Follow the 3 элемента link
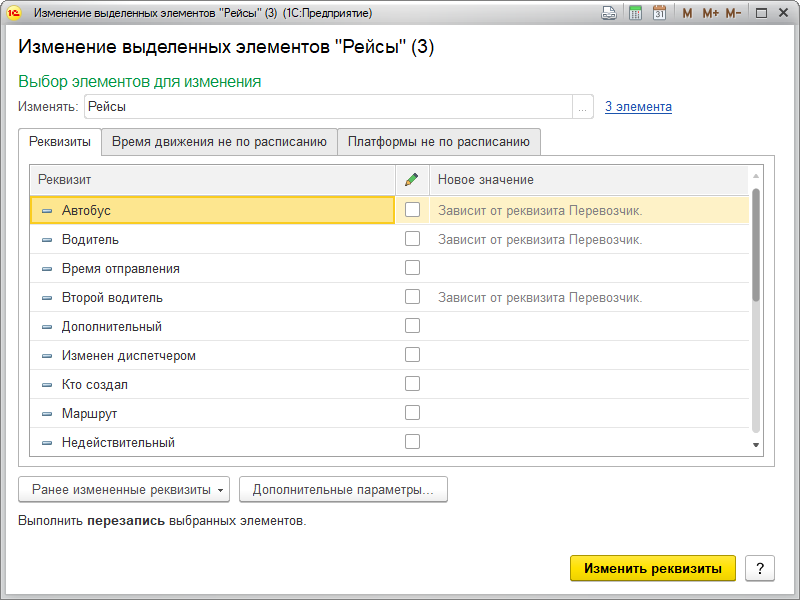 [x=638, y=107]
